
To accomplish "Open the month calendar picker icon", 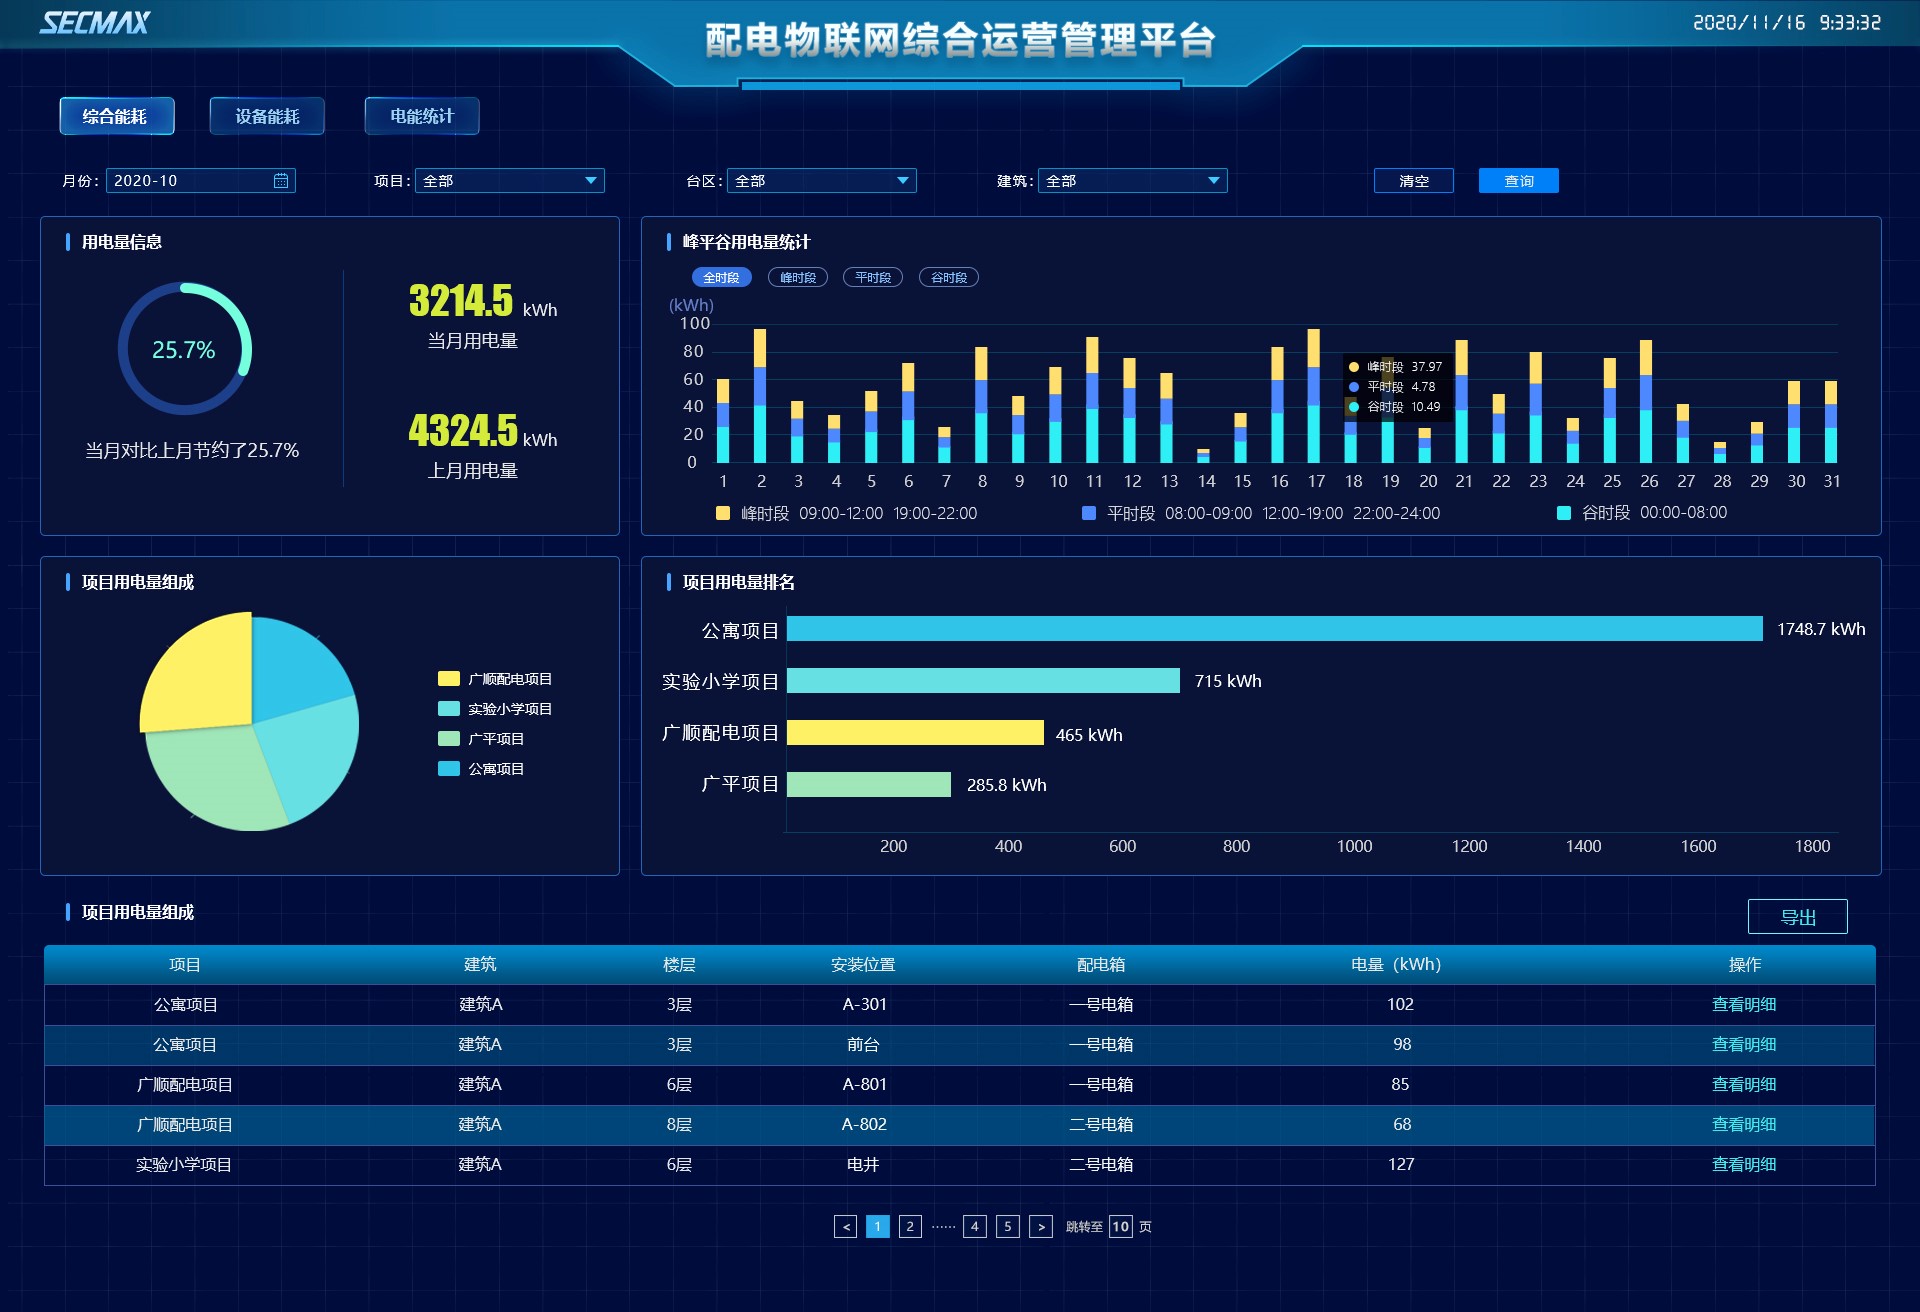I will (281, 181).
